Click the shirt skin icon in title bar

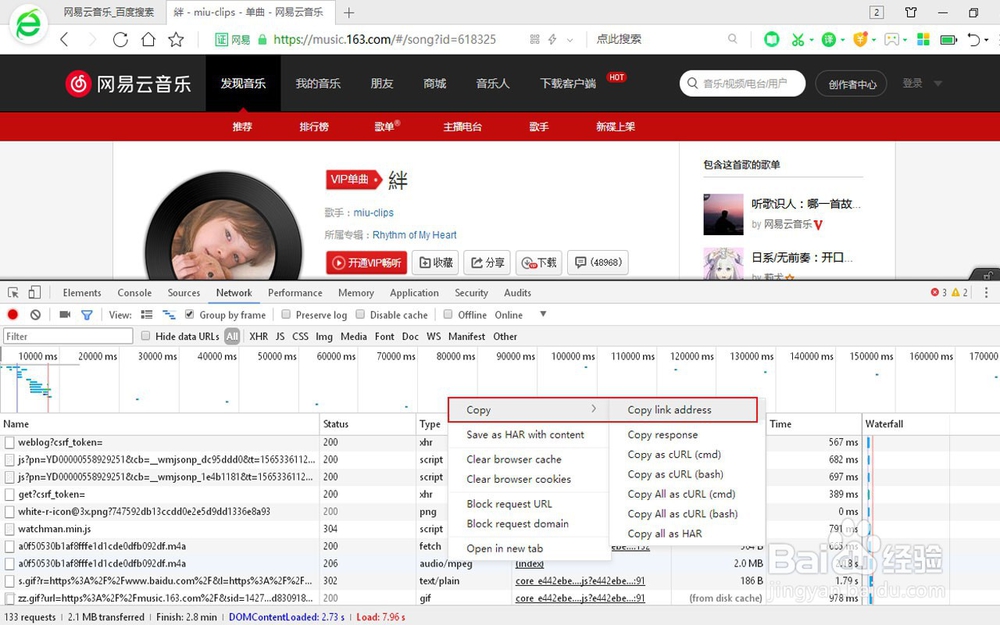click(911, 12)
